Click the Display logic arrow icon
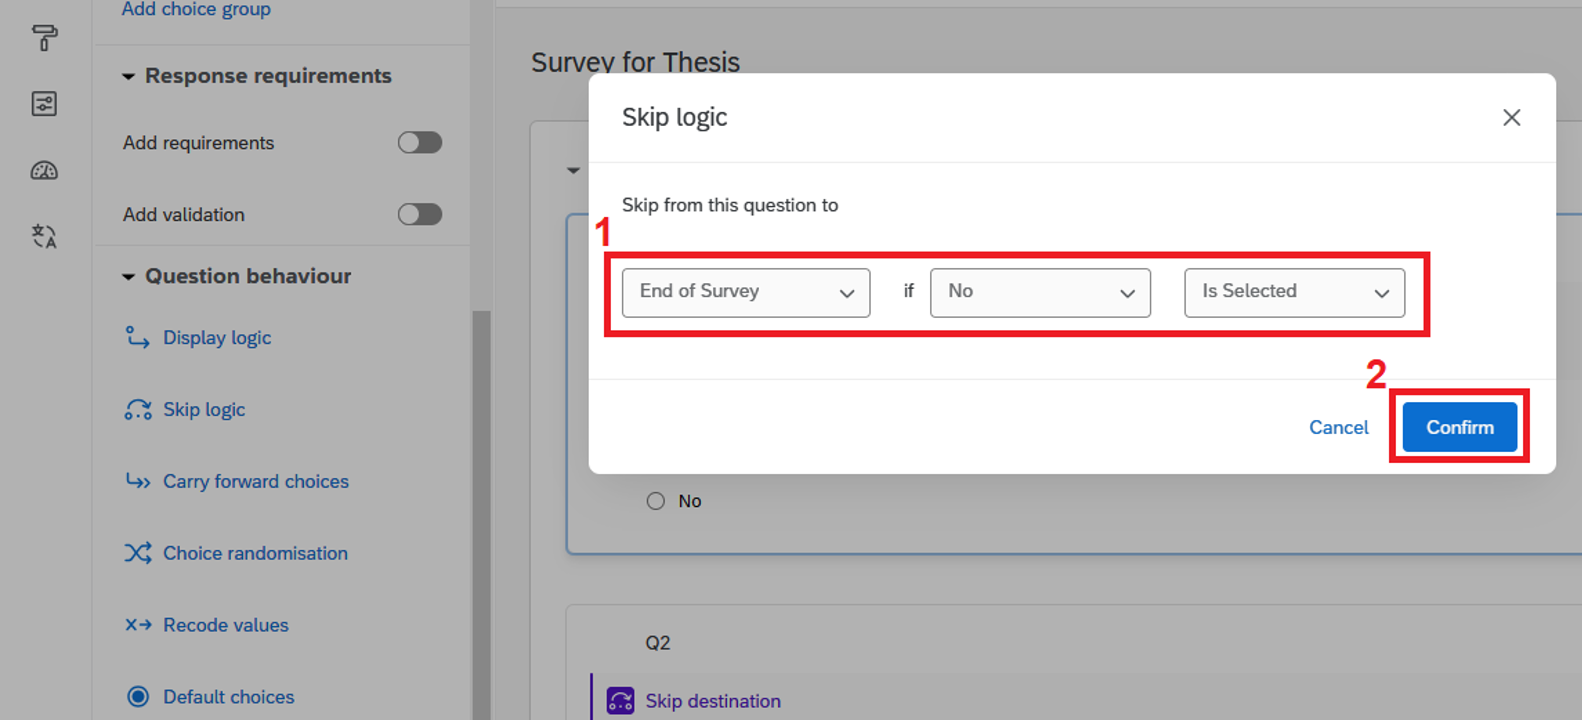This screenshot has height=720, width=1582. click(x=137, y=338)
